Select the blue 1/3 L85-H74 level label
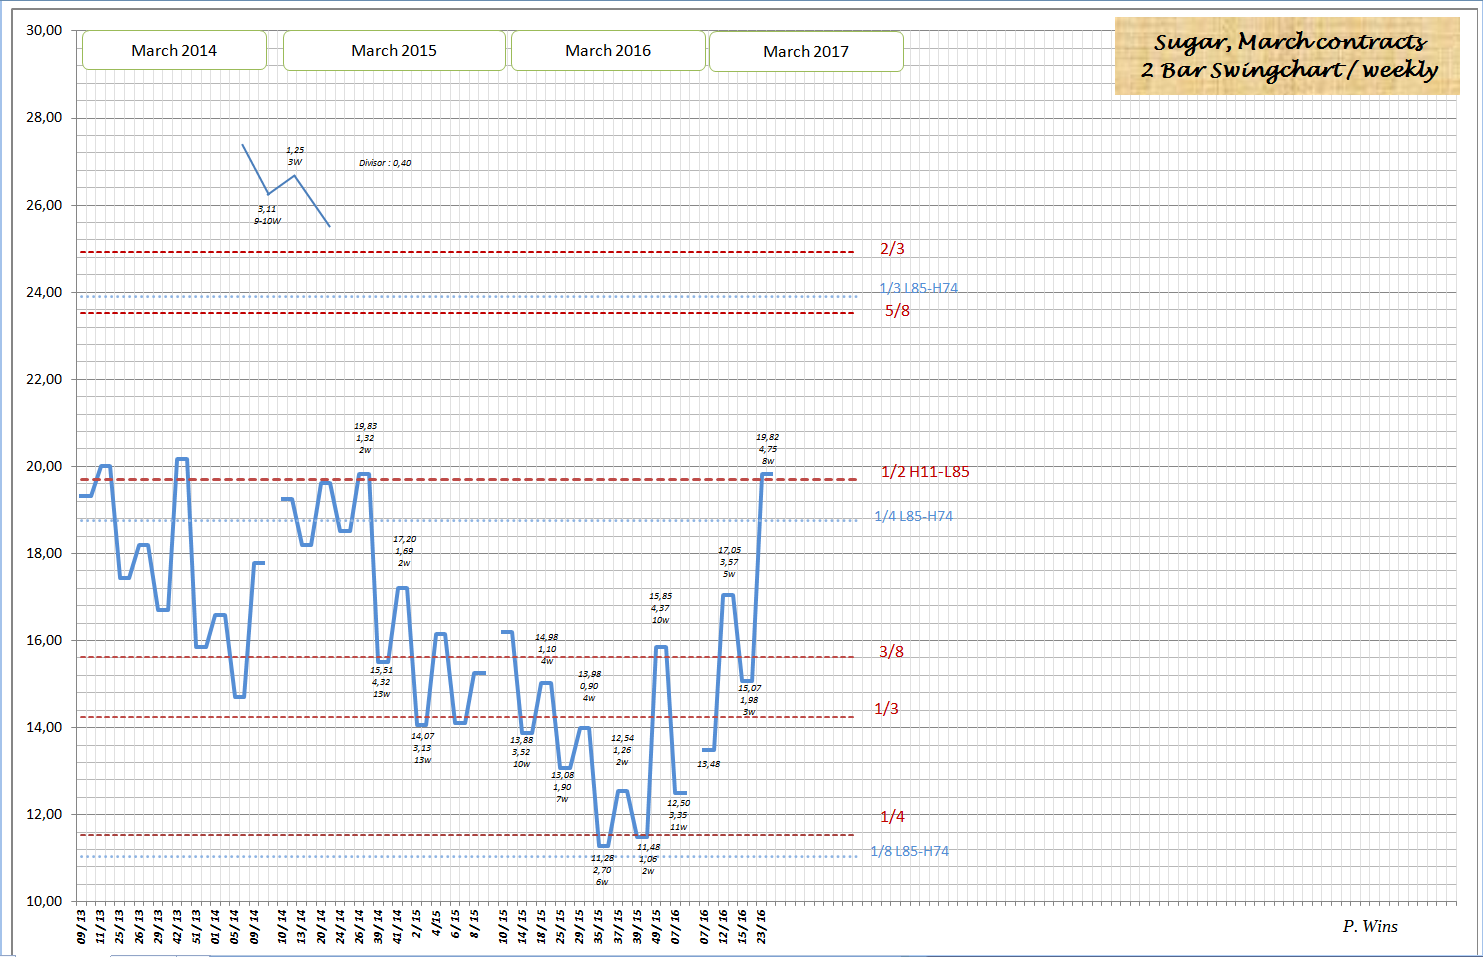 click(x=918, y=288)
